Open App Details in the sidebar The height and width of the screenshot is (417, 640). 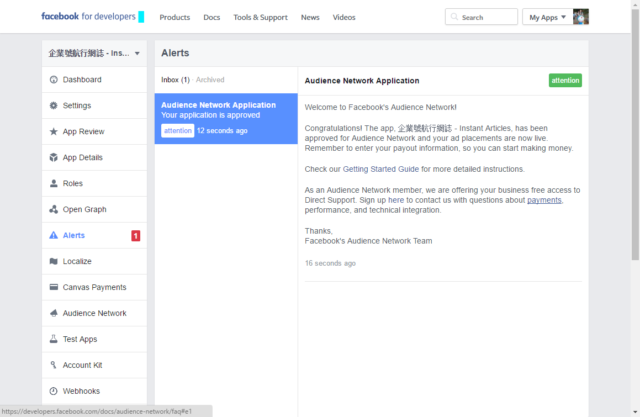(94, 157)
